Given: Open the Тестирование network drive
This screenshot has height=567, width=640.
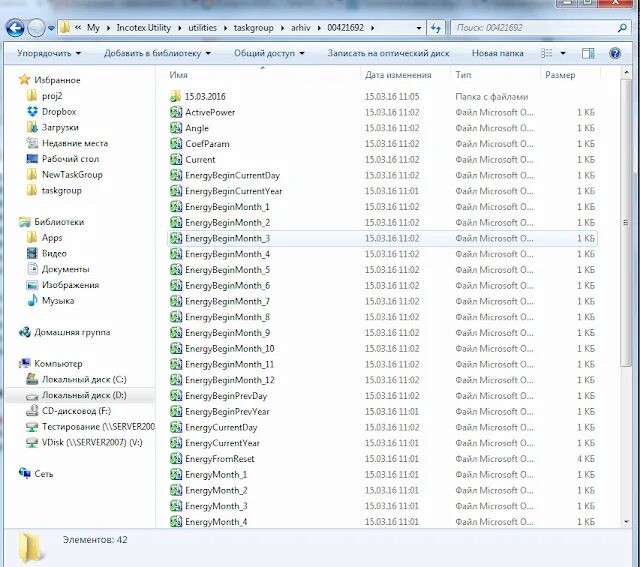Looking at the screenshot, I should click(98, 427).
